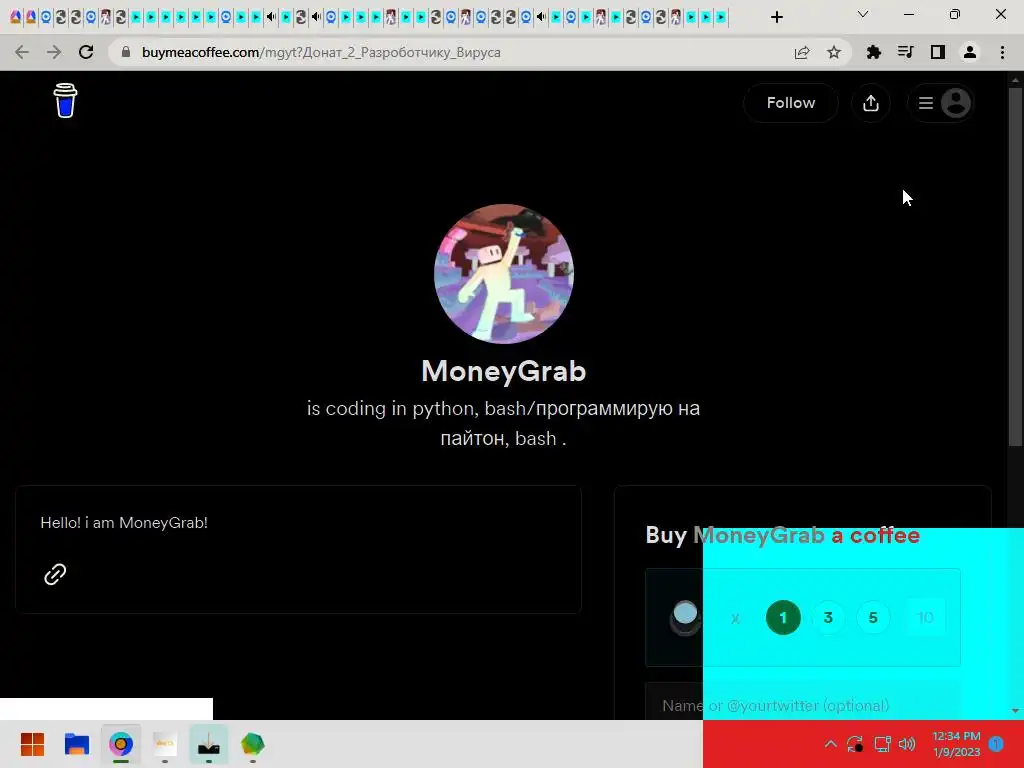
Task: Bookmark this page with the star
Action: coord(834,52)
